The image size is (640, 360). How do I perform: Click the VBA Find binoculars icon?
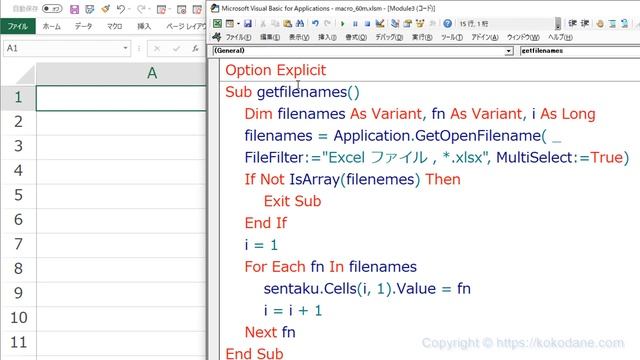point(300,24)
